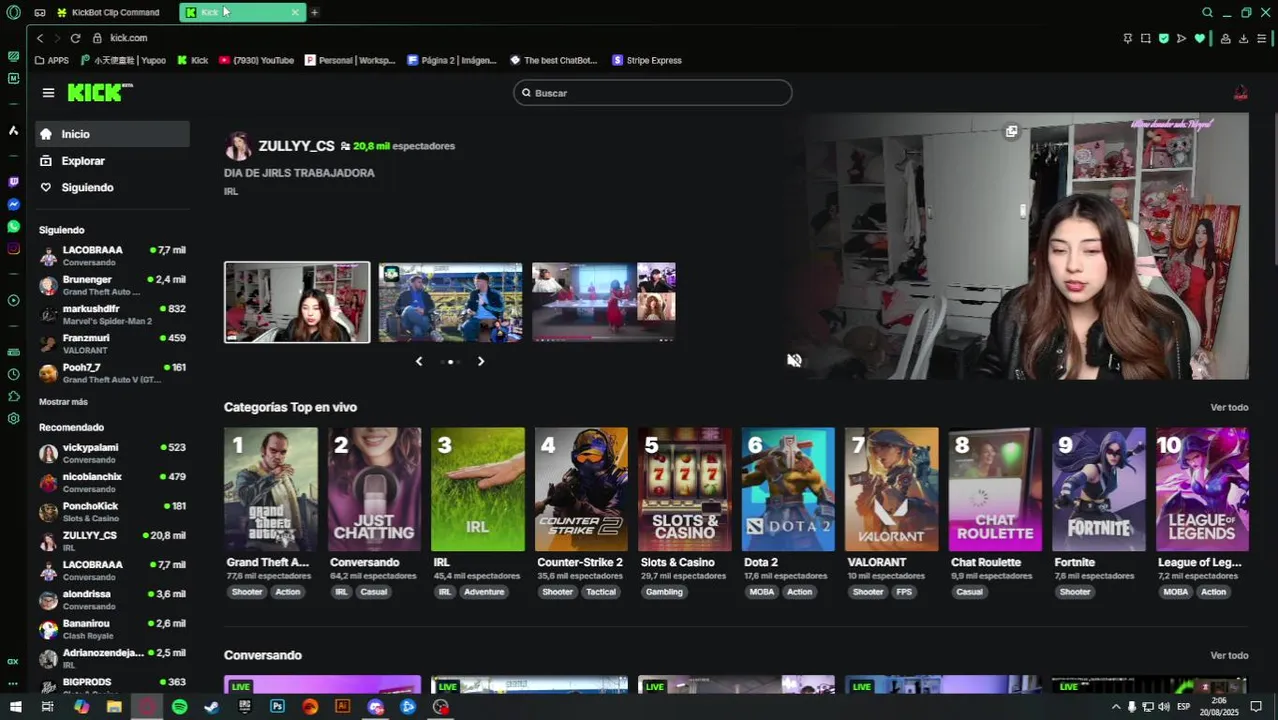The width and height of the screenshot is (1278, 720).
Task: Click the Buscar search field
Action: click(653, 93)
